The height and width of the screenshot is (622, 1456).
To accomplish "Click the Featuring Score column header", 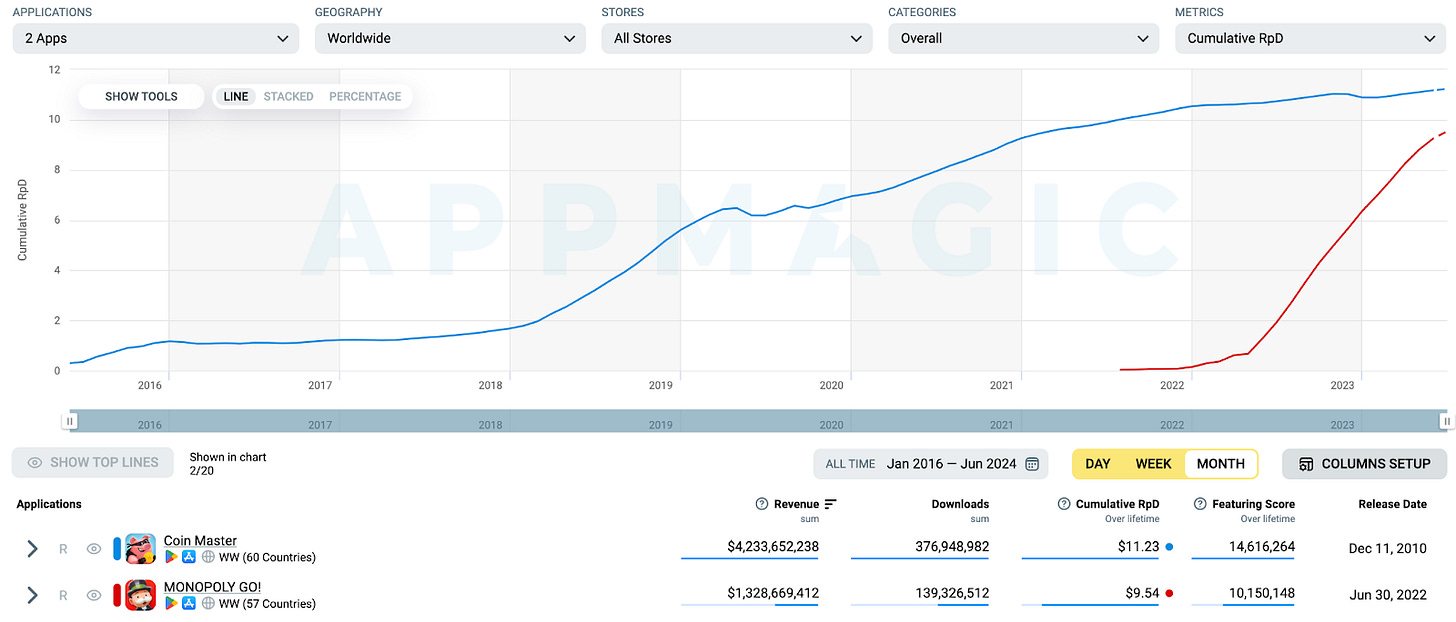I will click(1253, 504).
